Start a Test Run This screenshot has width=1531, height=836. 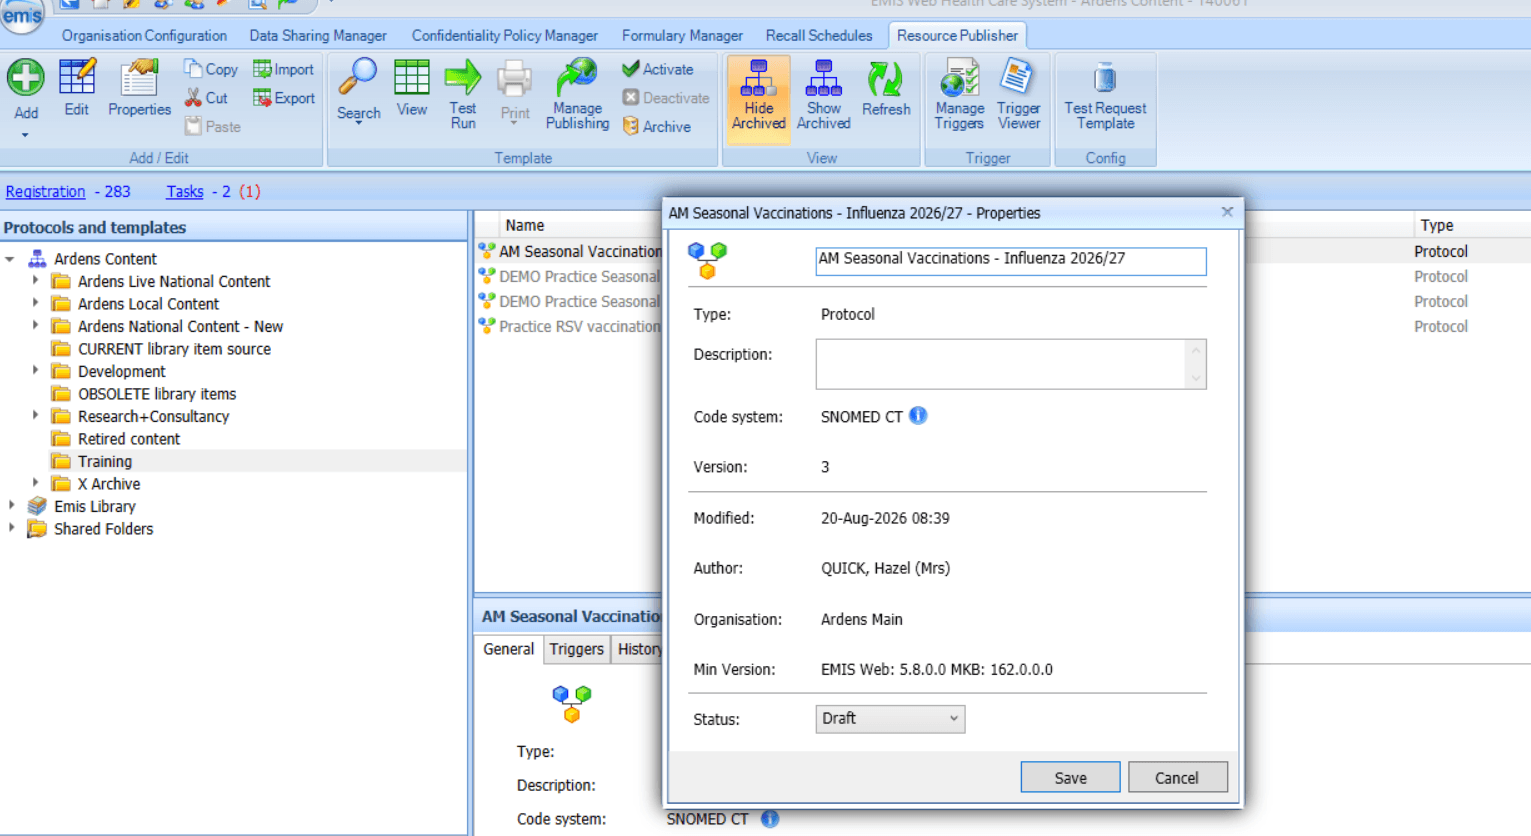click(463, 94)
